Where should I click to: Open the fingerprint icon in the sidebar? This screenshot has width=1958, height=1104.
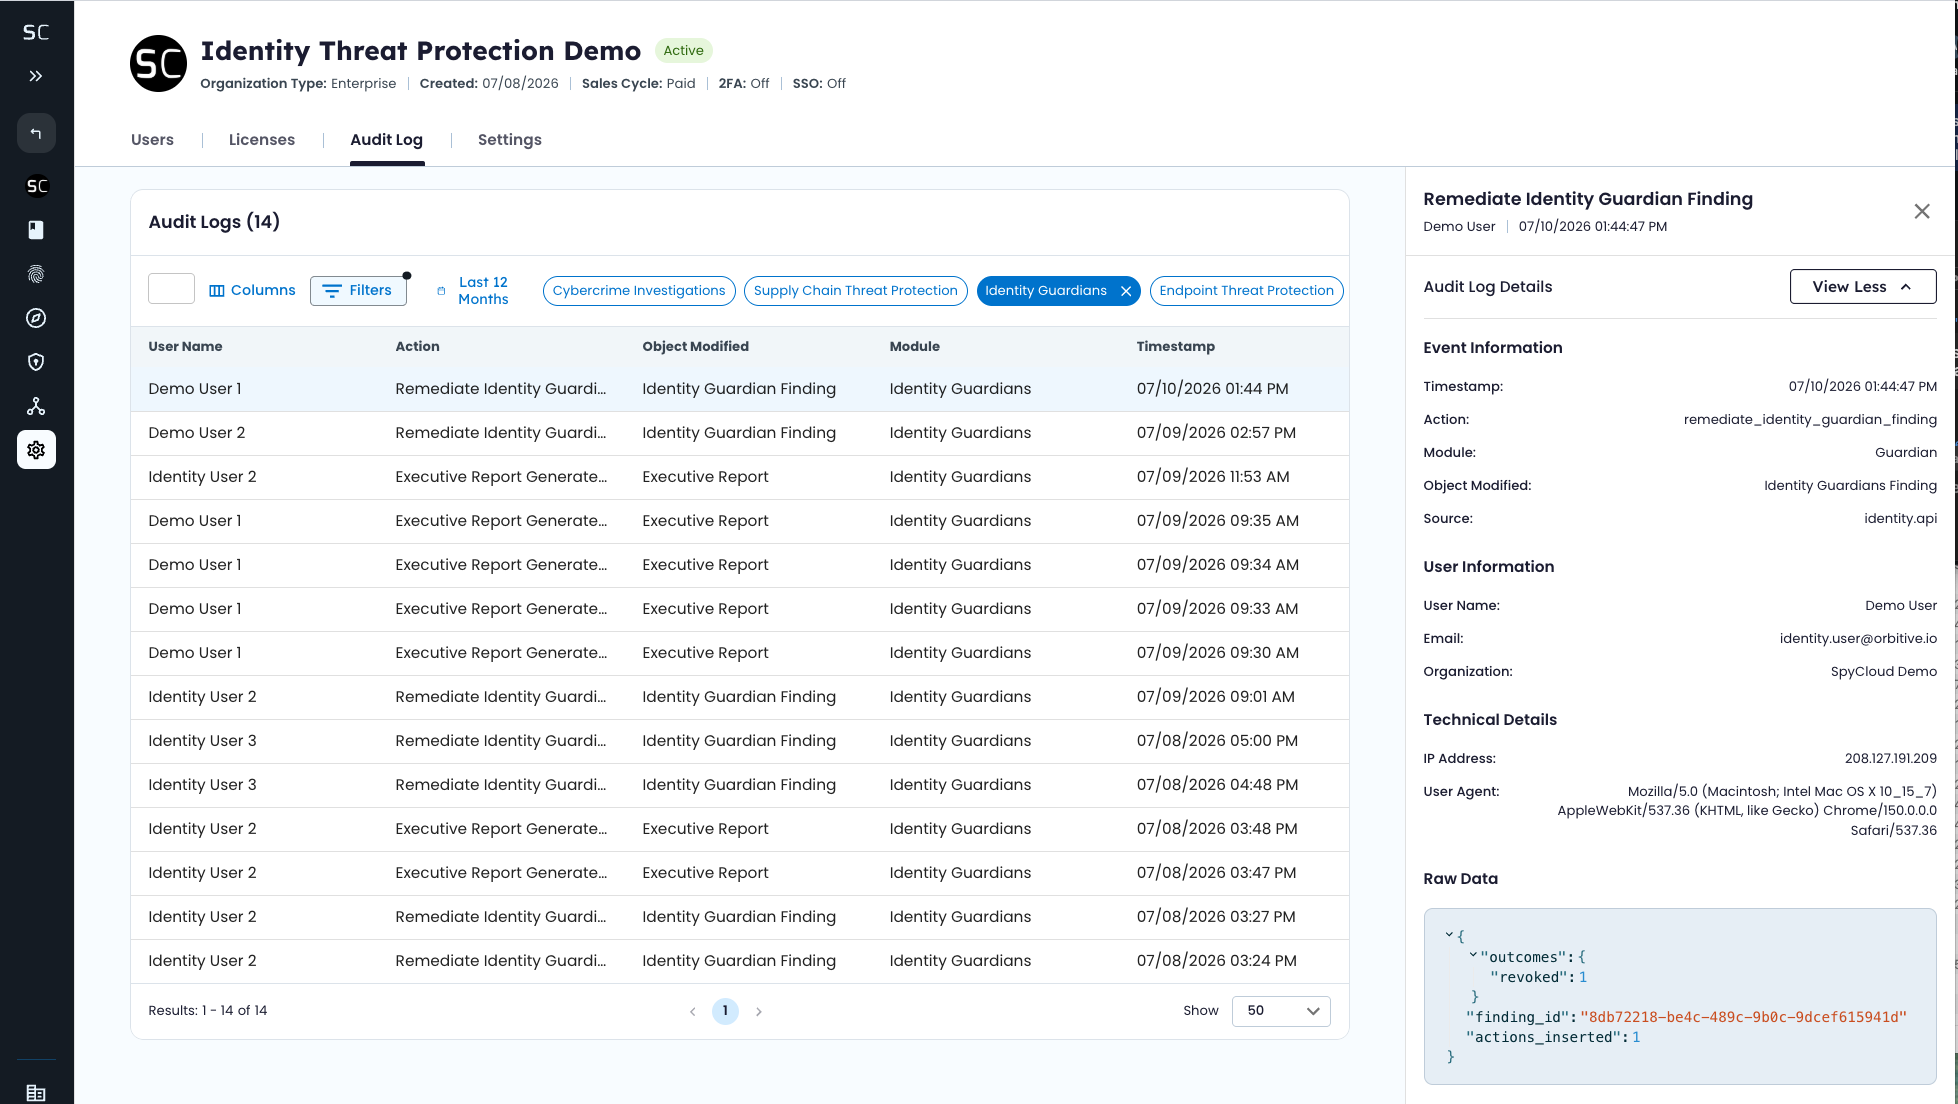coord(36,274)
